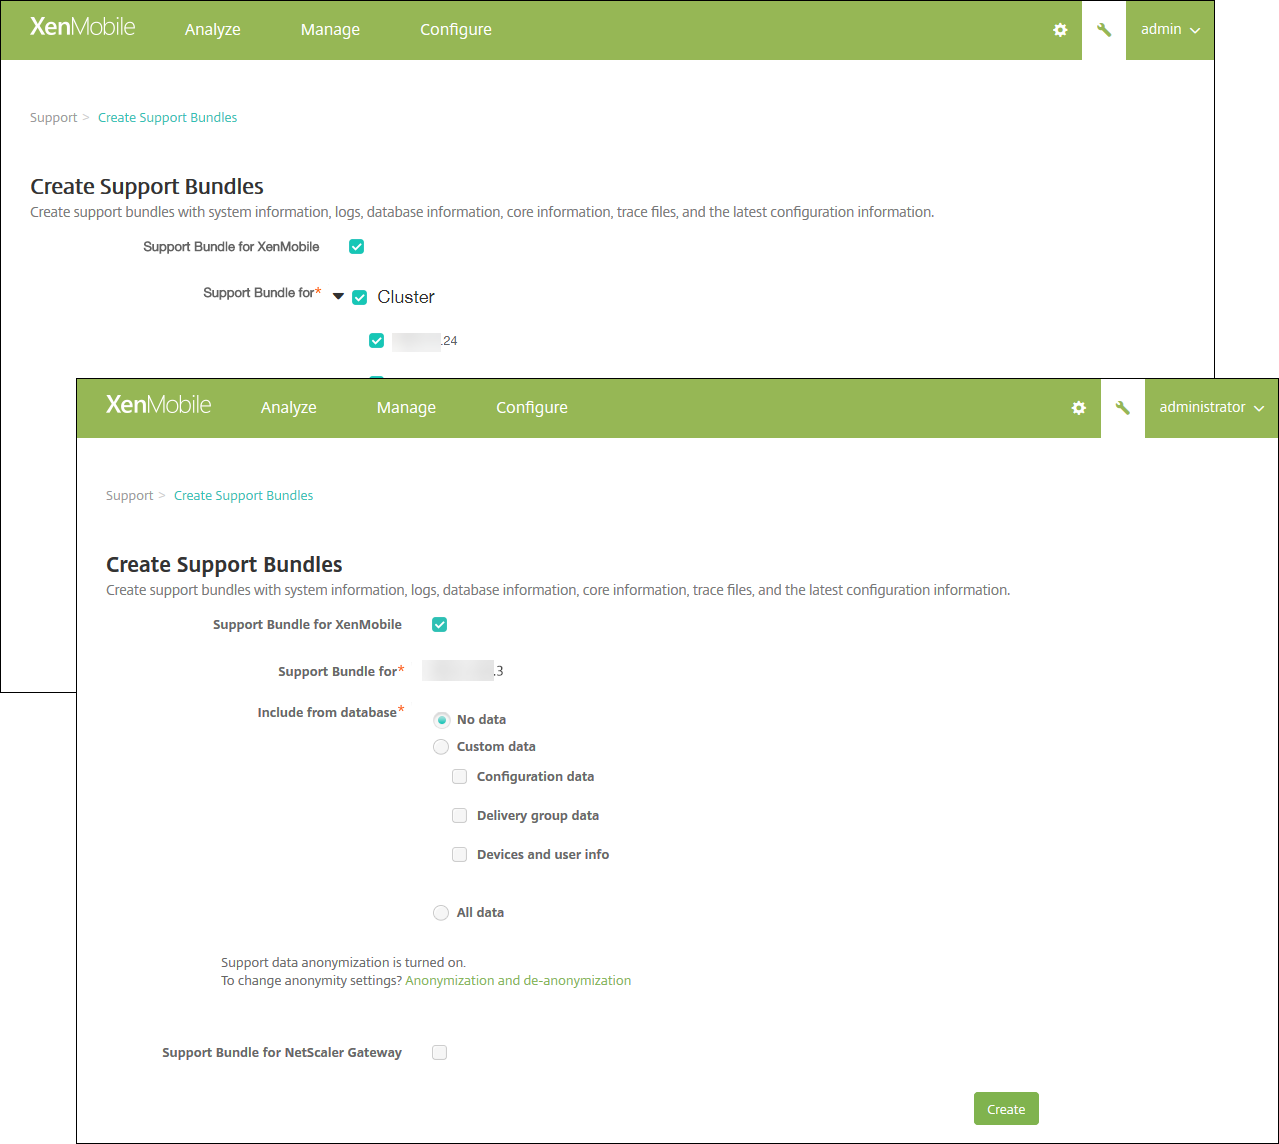
Task: Open the admin account dropdown in back window
Action: point(1170,30)
